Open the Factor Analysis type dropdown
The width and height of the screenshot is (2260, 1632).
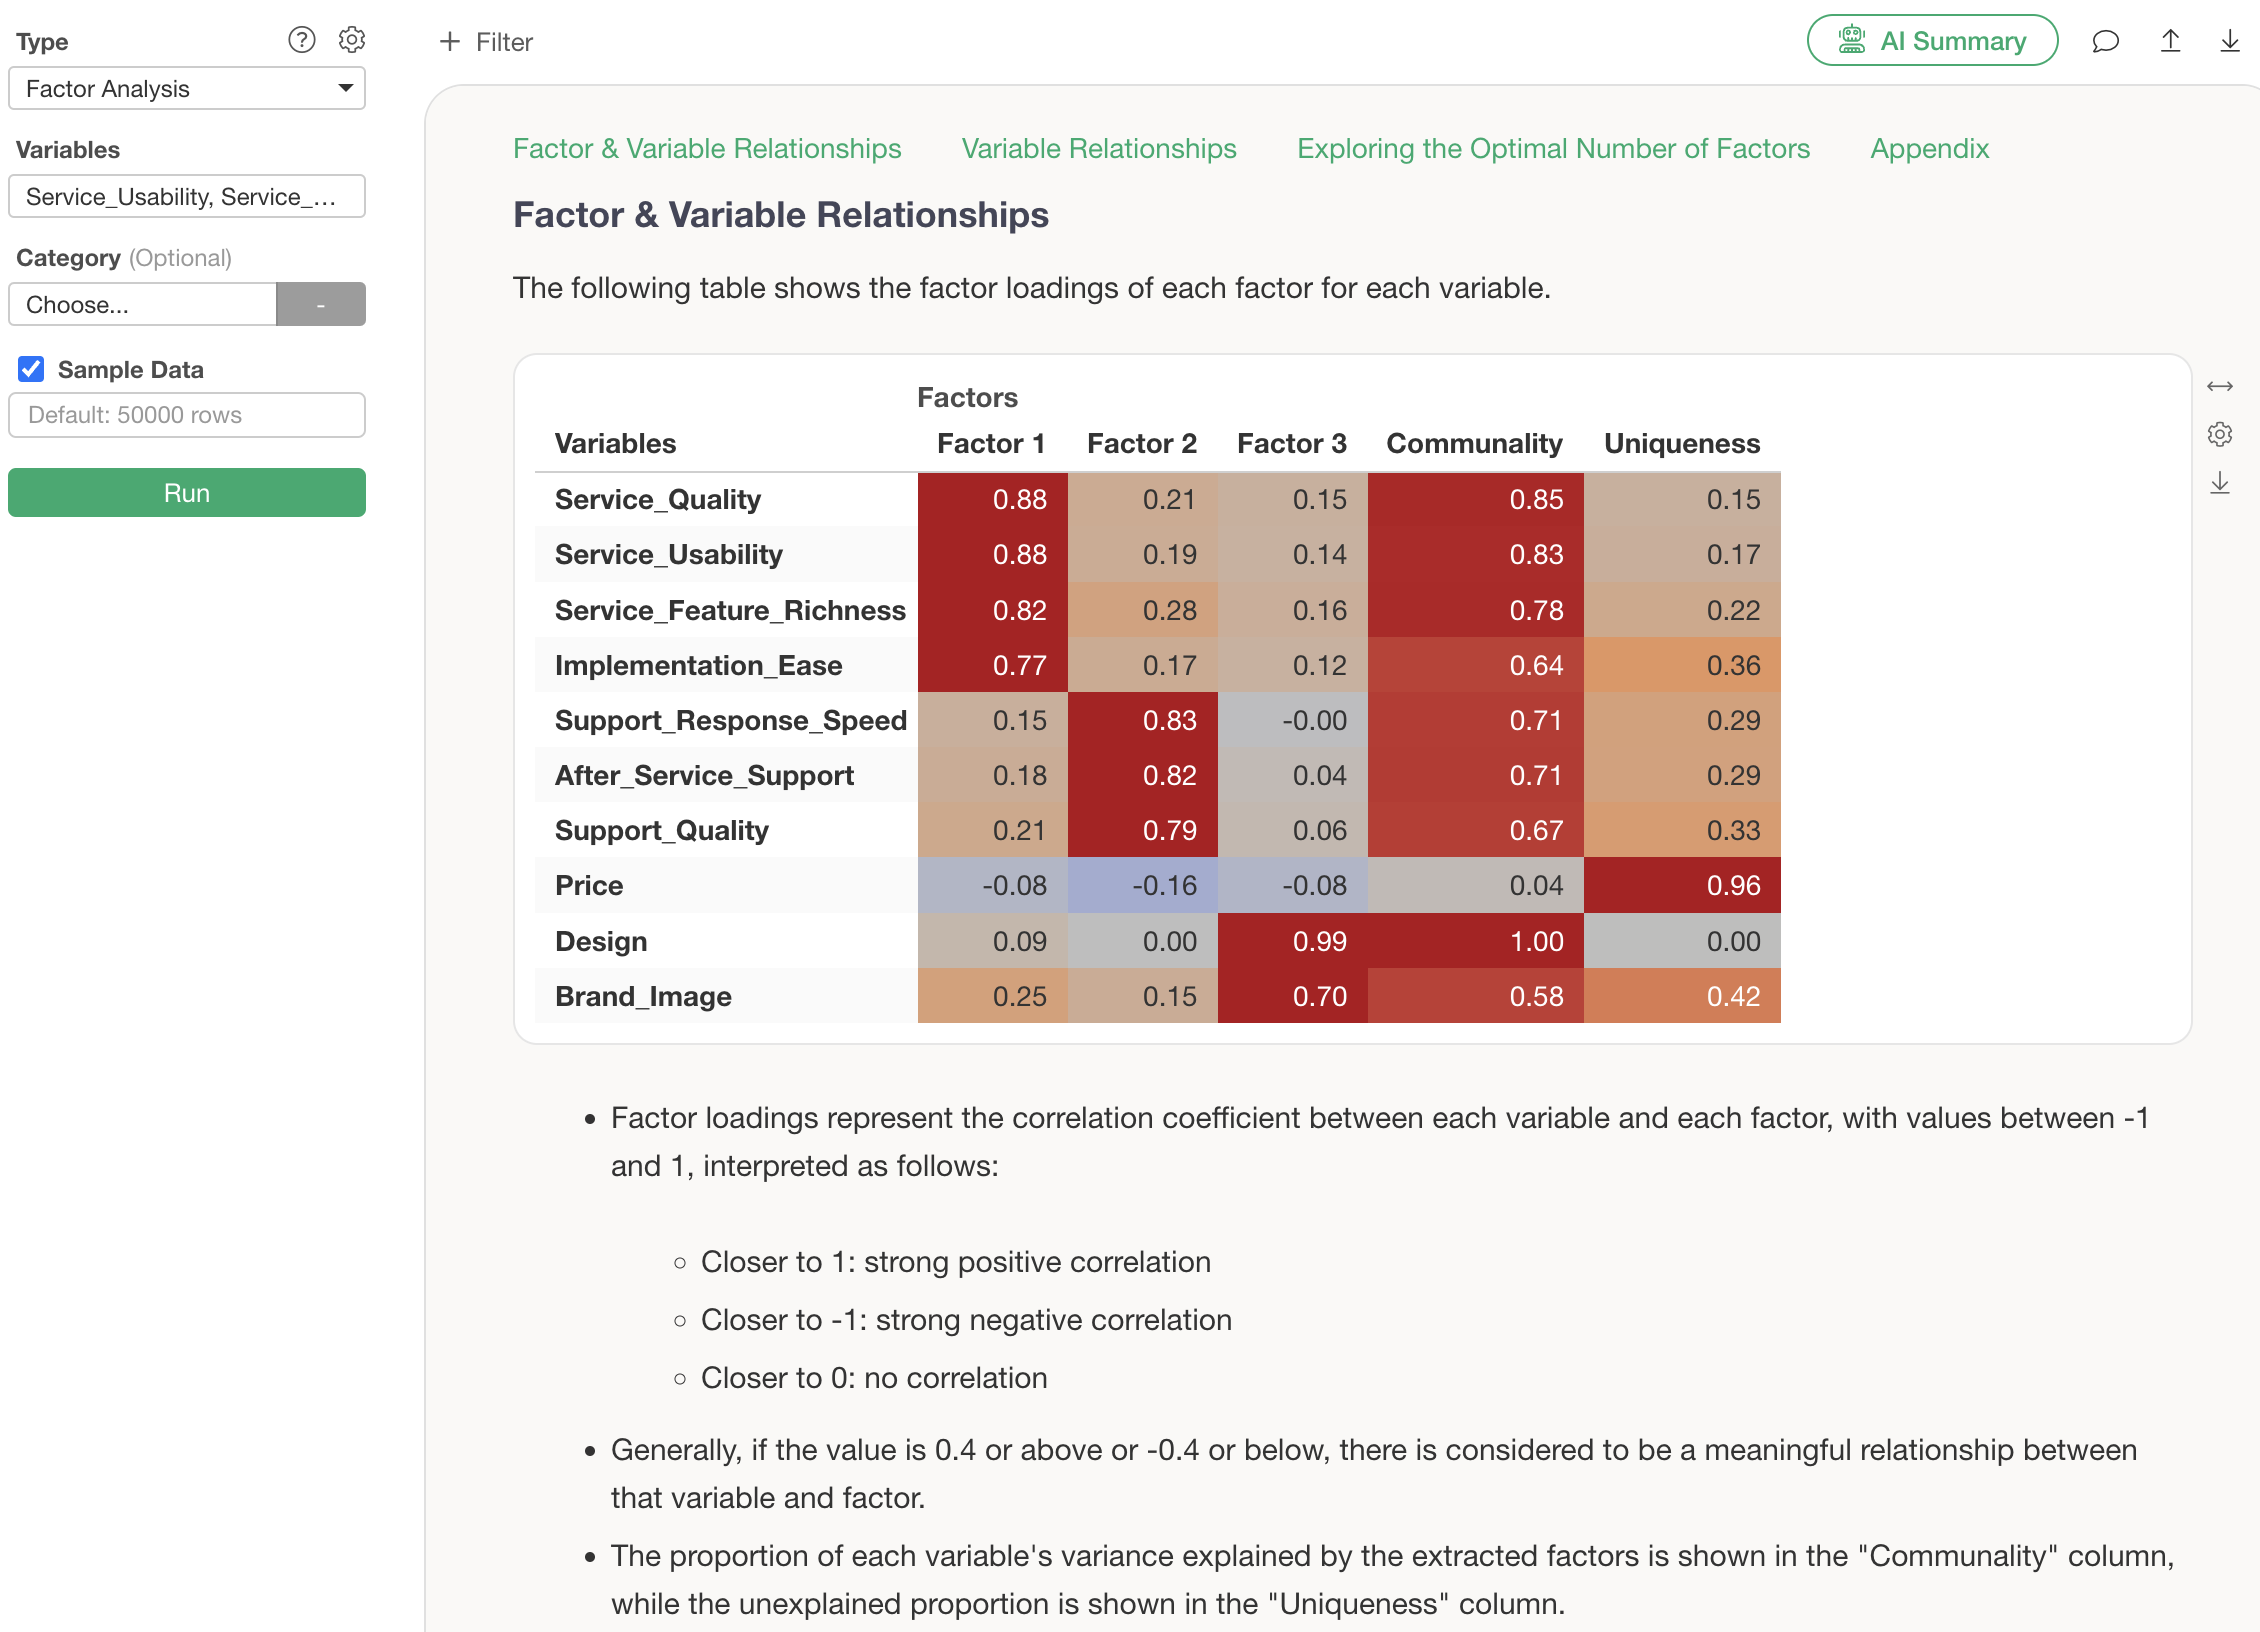(187, 89)
